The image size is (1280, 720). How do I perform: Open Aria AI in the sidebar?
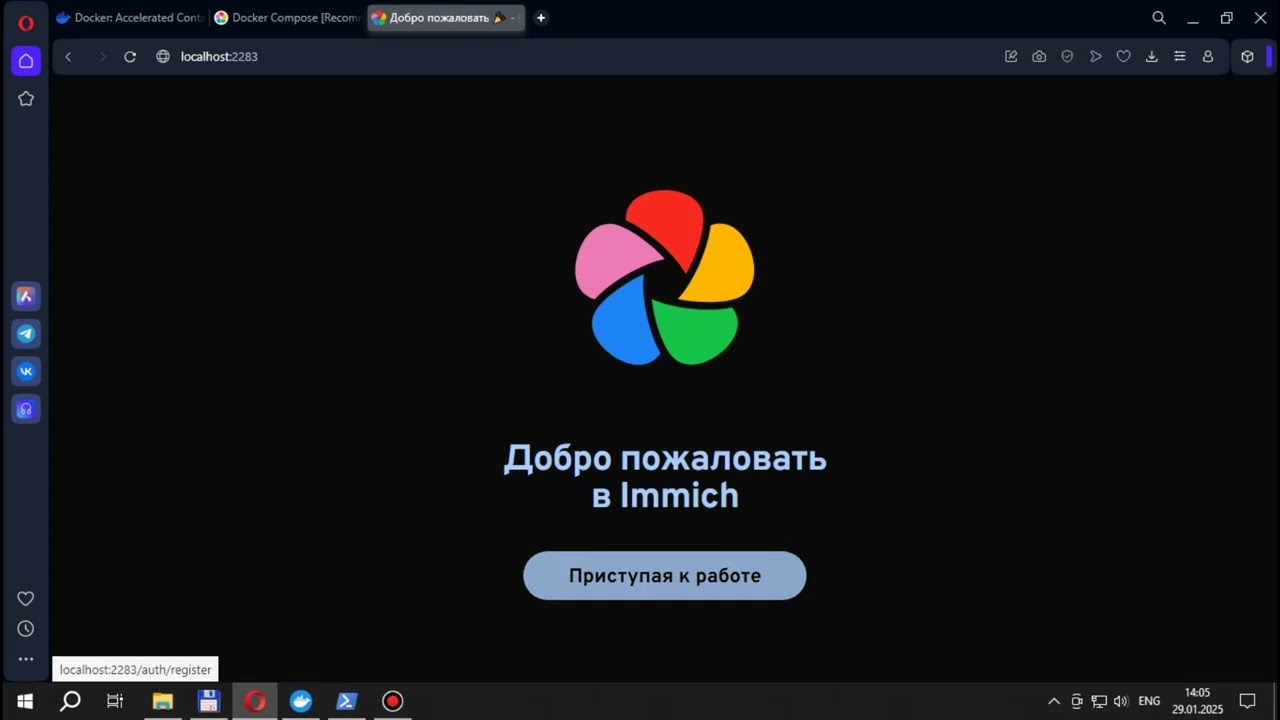click(26, 296)
